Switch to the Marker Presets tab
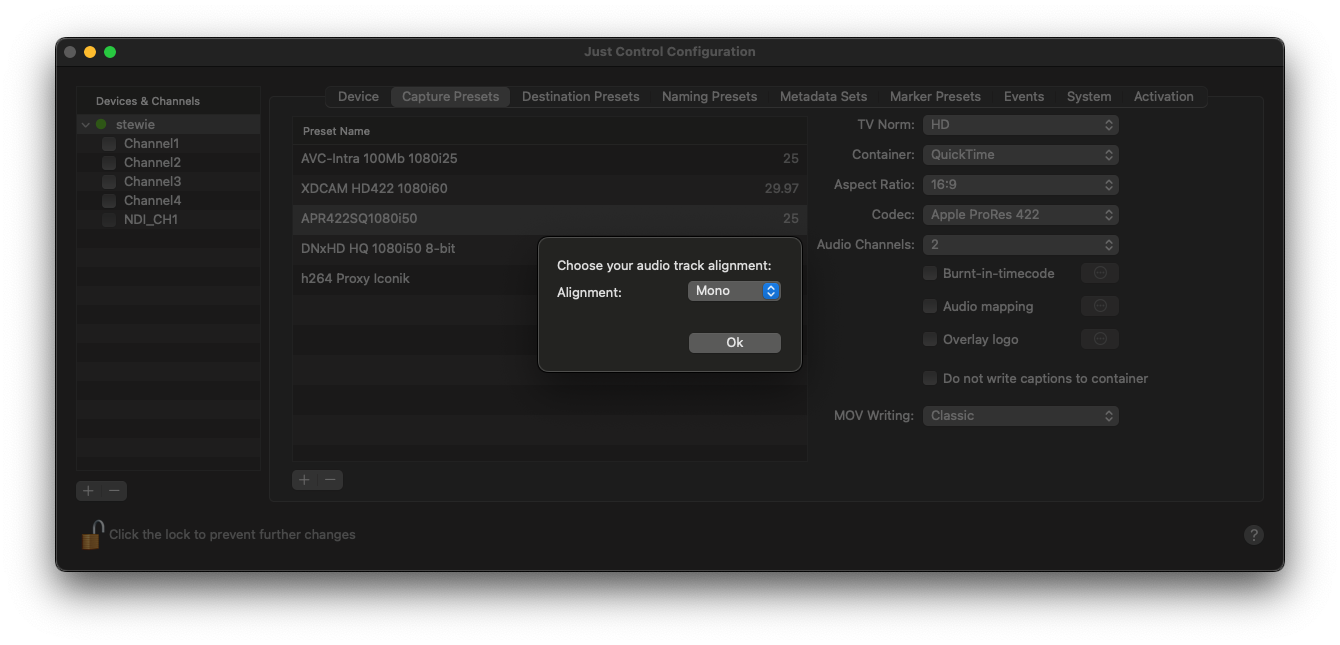 [935, 97]
